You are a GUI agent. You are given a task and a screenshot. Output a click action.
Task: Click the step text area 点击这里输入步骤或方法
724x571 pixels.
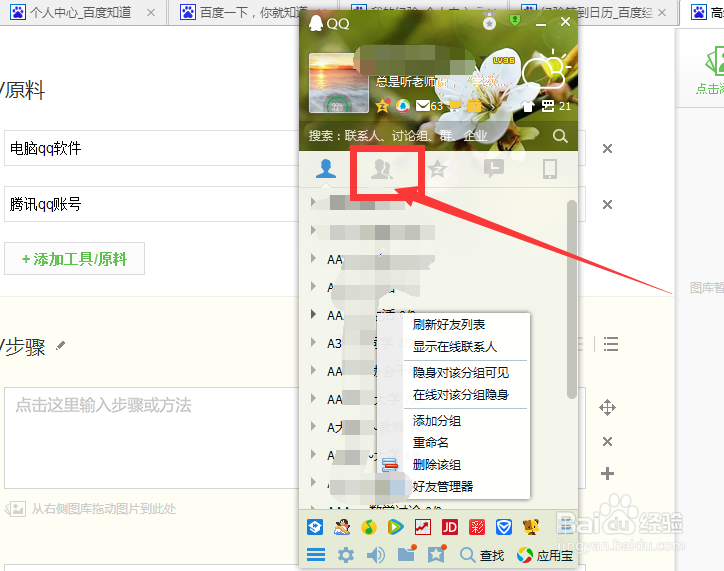tap(152, 438)
